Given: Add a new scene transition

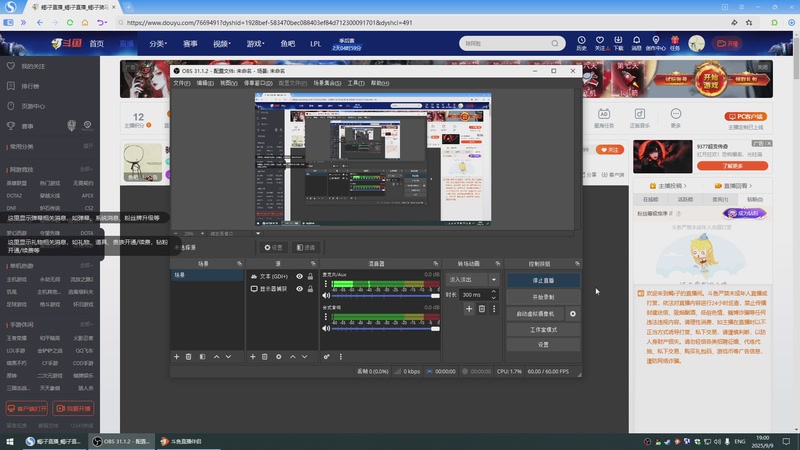Looking at the screenshot, I should pyautogui.click(x=469, y=309).
